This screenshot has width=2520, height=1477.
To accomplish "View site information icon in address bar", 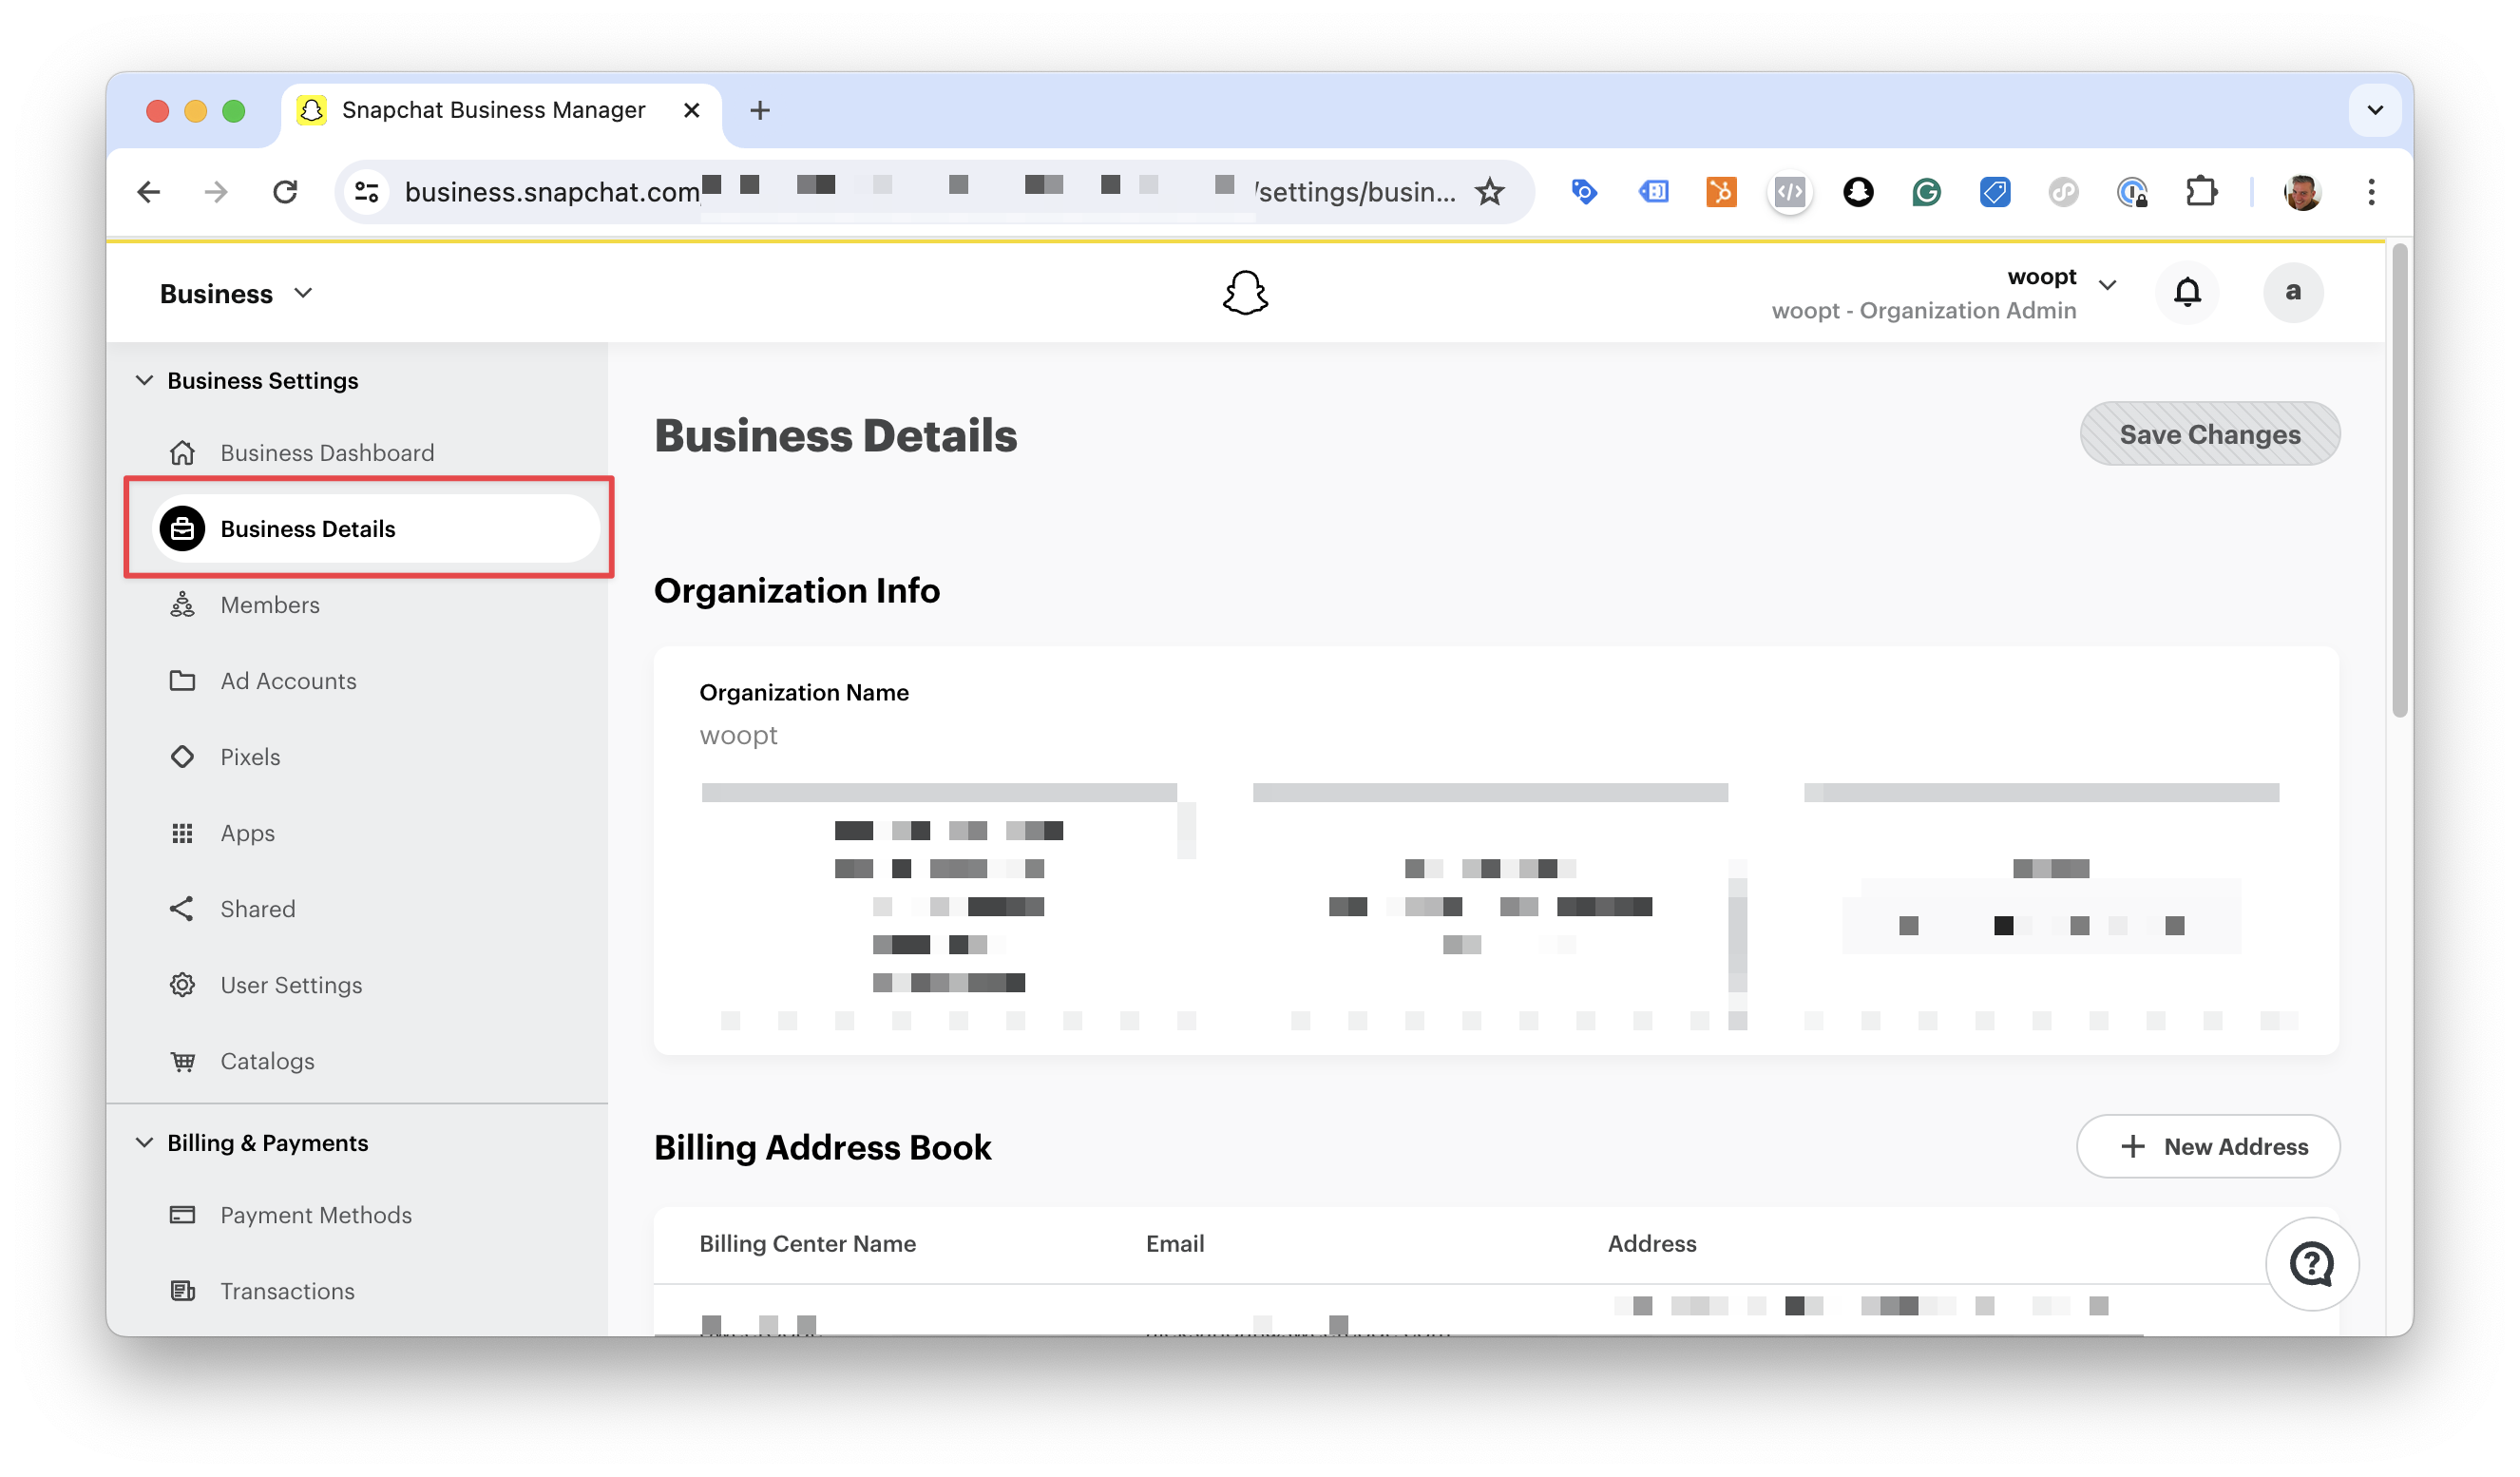I will (x=367, y=192).
